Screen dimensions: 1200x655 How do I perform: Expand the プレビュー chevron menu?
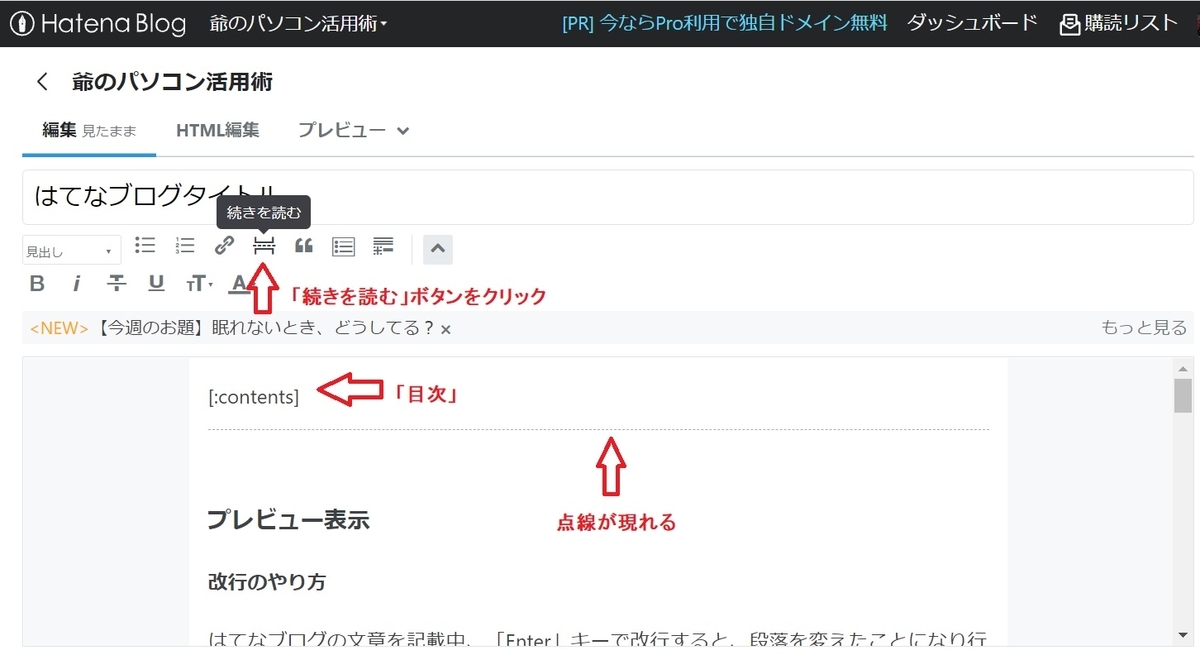click(x=402, y=130)
